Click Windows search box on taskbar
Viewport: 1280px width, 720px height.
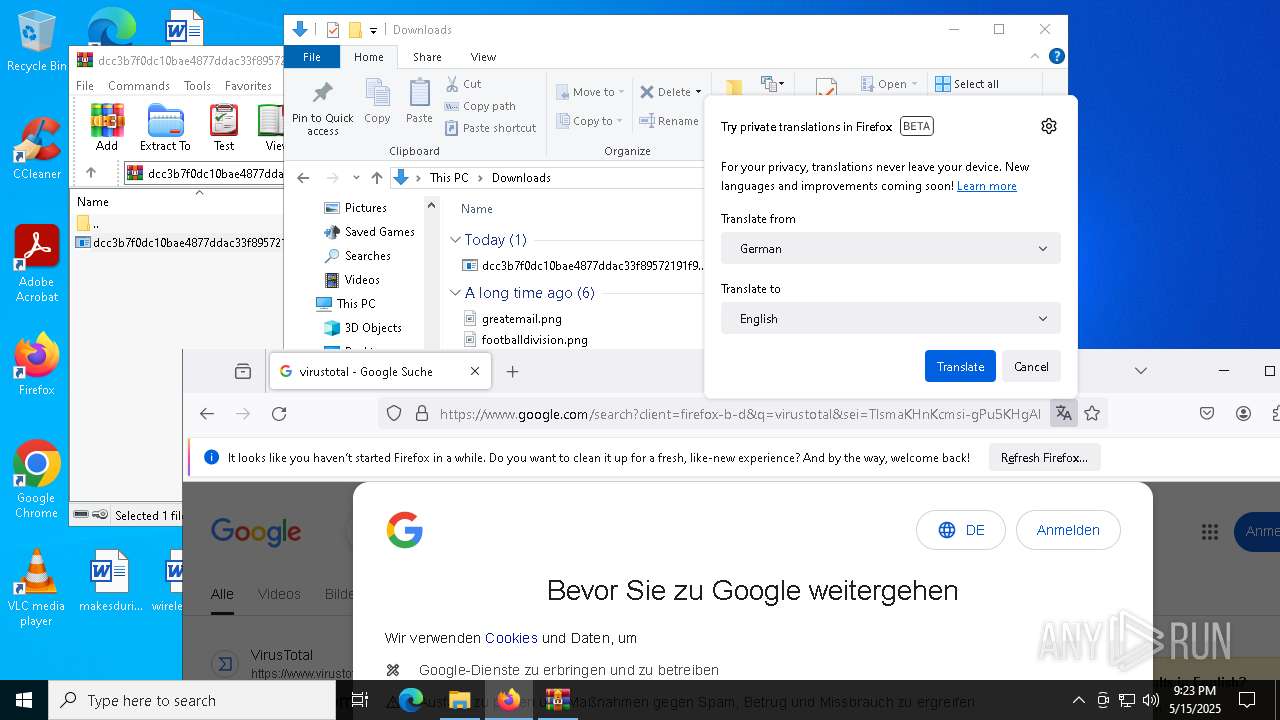tap(192, 700)
